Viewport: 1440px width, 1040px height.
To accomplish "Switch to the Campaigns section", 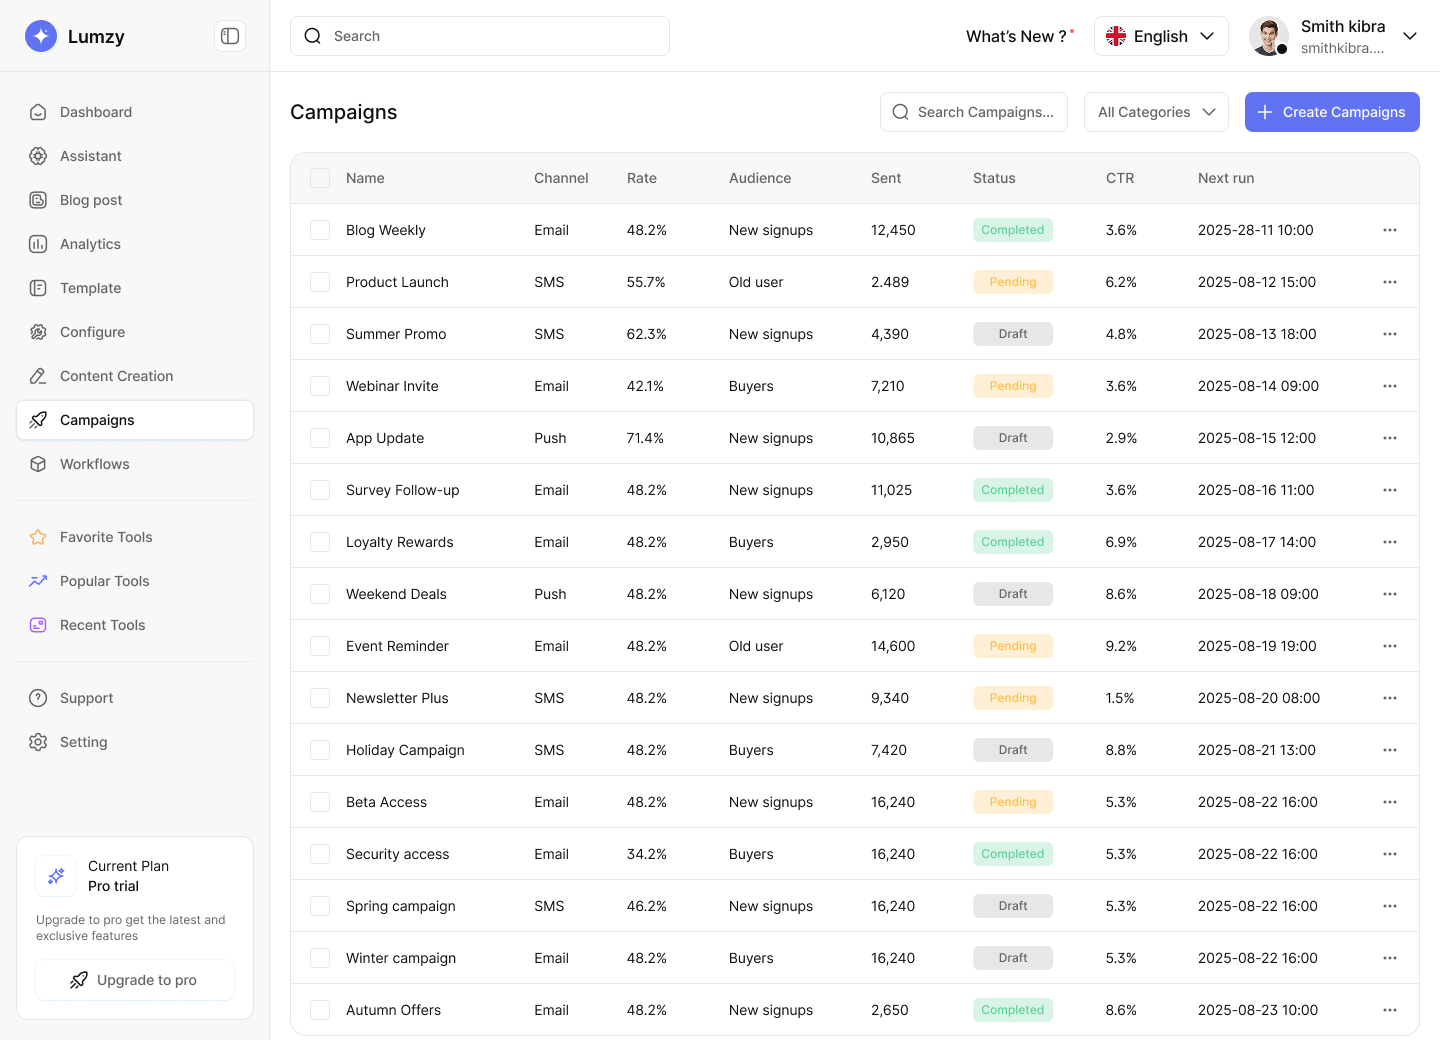I will [x=97, y=420].
